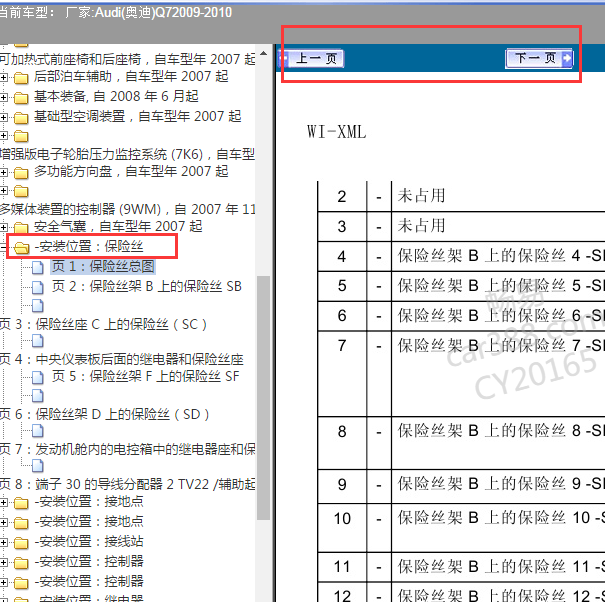Click open-folder icon of 安装位置：保险丝
The height and width of the screenshot is (602, 605).
tap(22, 247)
